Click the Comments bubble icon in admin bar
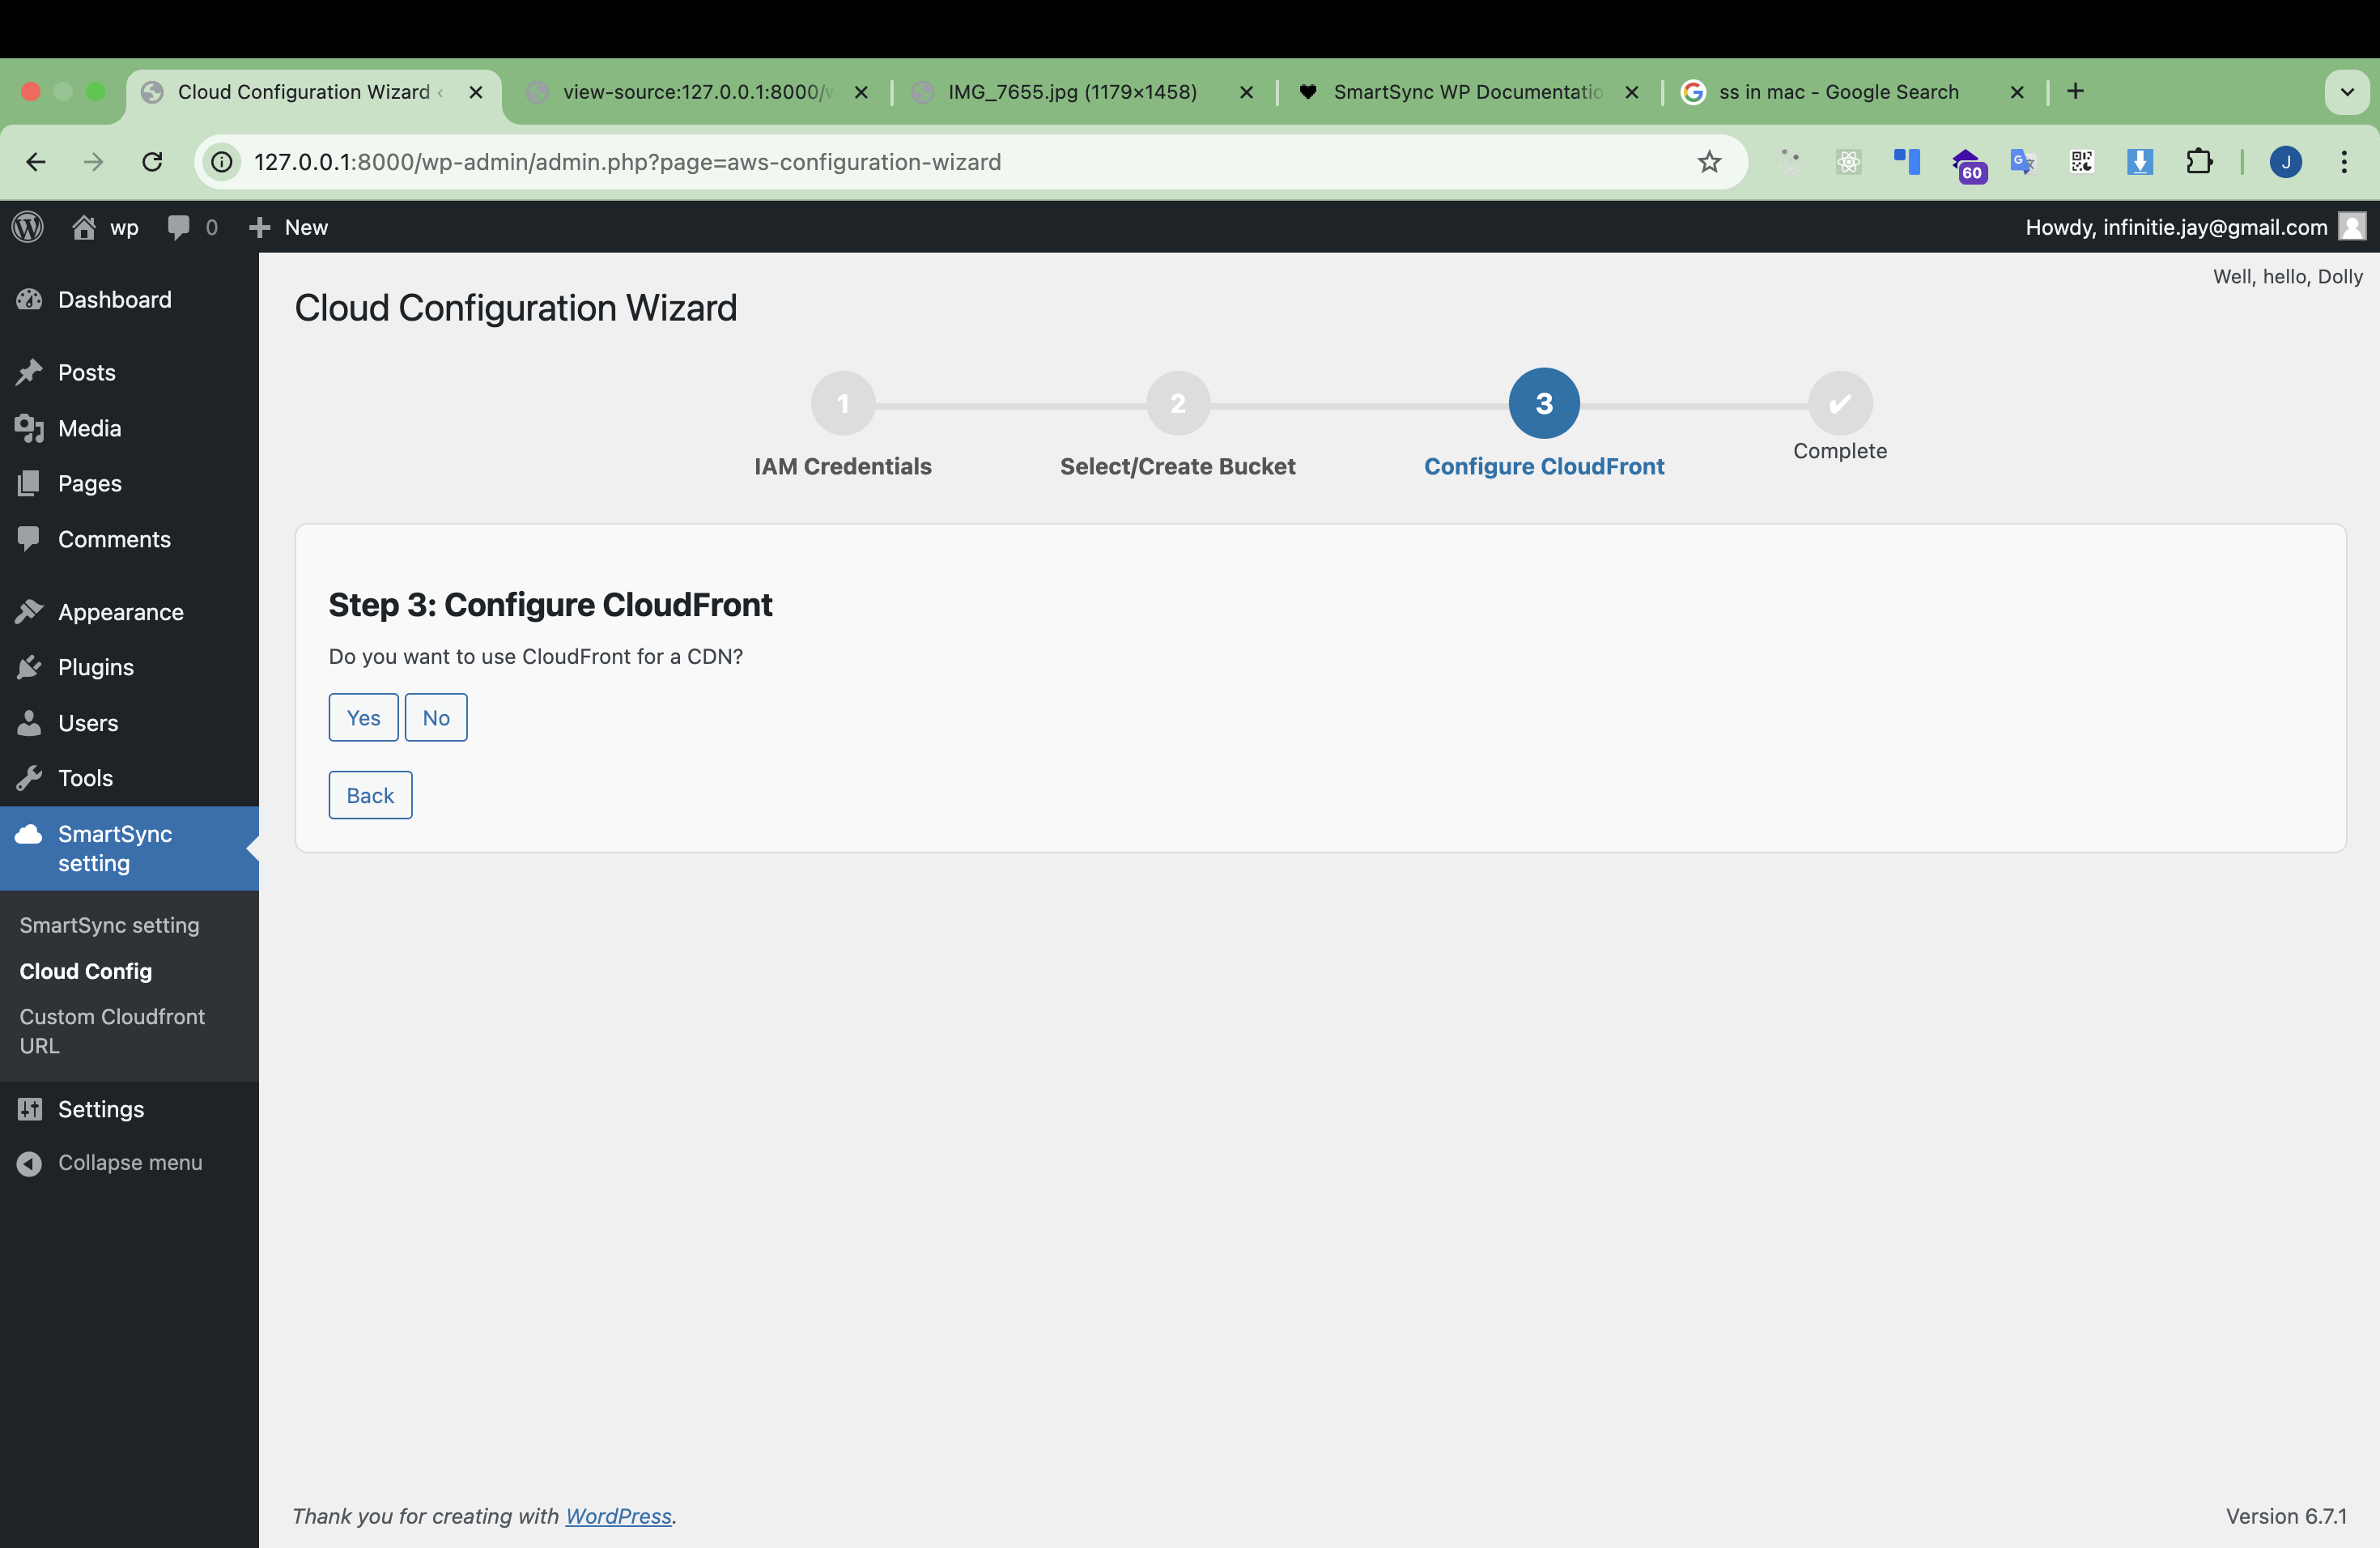 point(178,226)
